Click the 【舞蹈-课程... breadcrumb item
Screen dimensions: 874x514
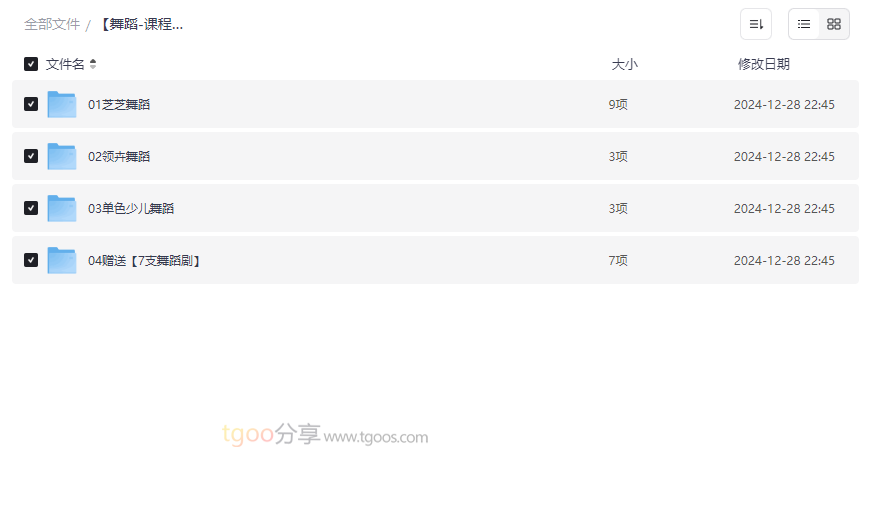coord(141,24)
